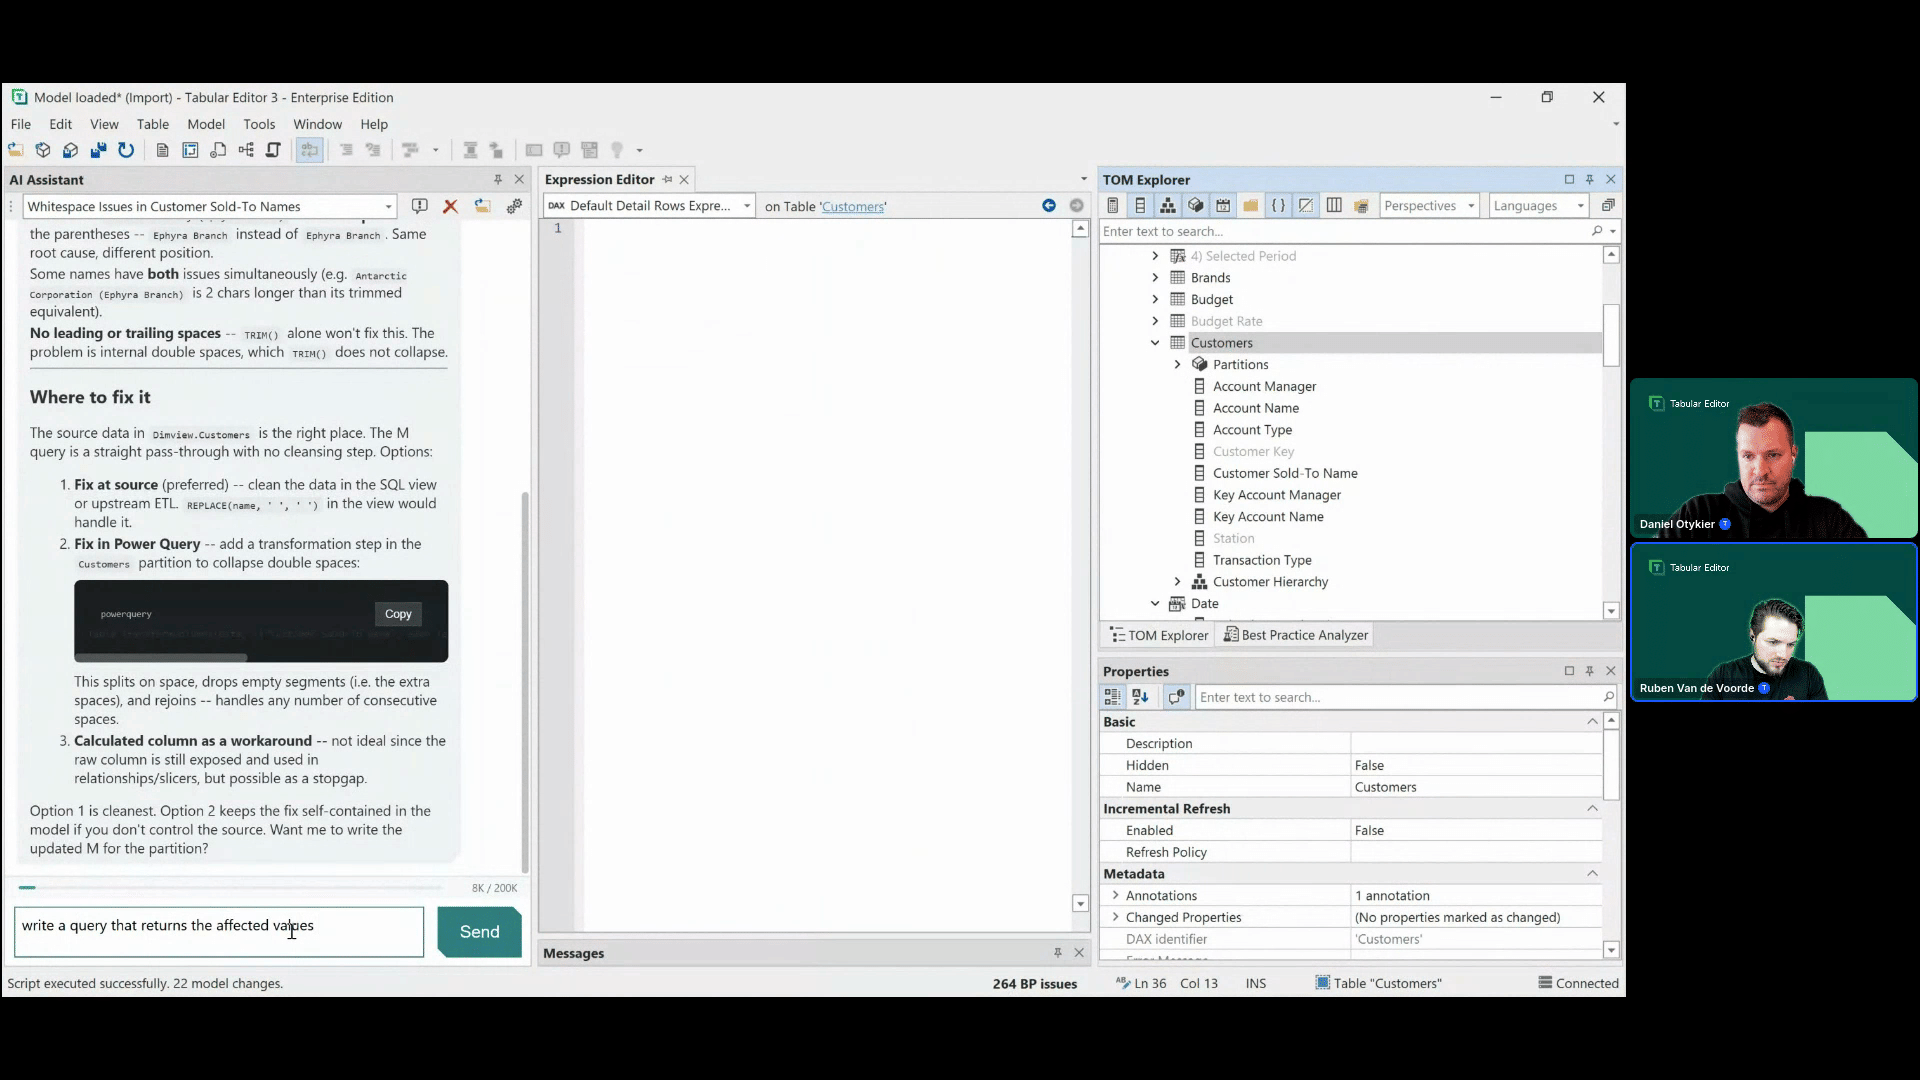
Task: Collapse the Customers table node
Action: tap(1155, 343)
